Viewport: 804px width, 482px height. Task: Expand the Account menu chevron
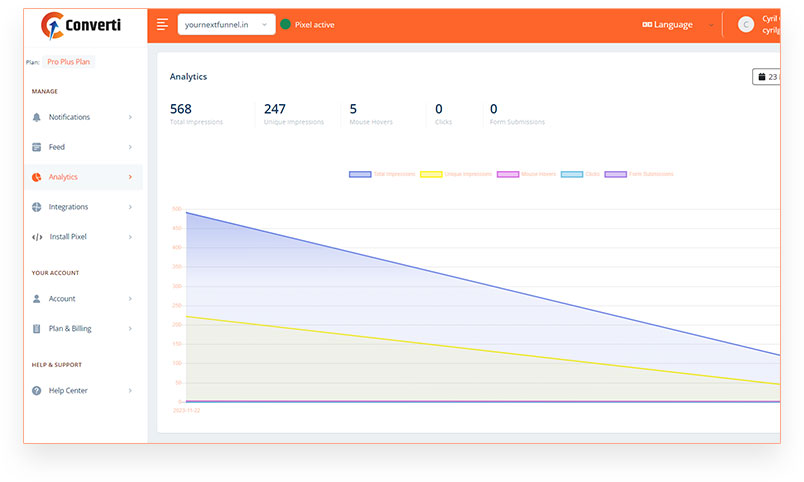(130, 299)
